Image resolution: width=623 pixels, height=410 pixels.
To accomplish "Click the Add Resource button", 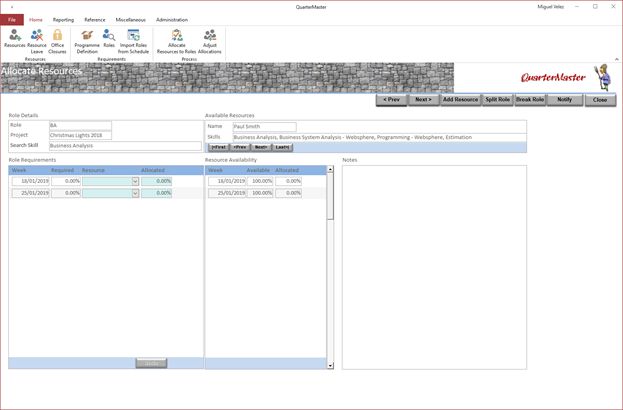I will pyautogui.click(x=460, y=100).
